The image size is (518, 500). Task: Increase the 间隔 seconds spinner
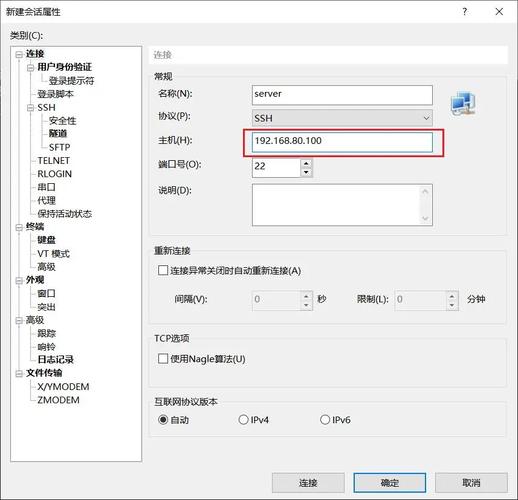(x=306, y=296)
